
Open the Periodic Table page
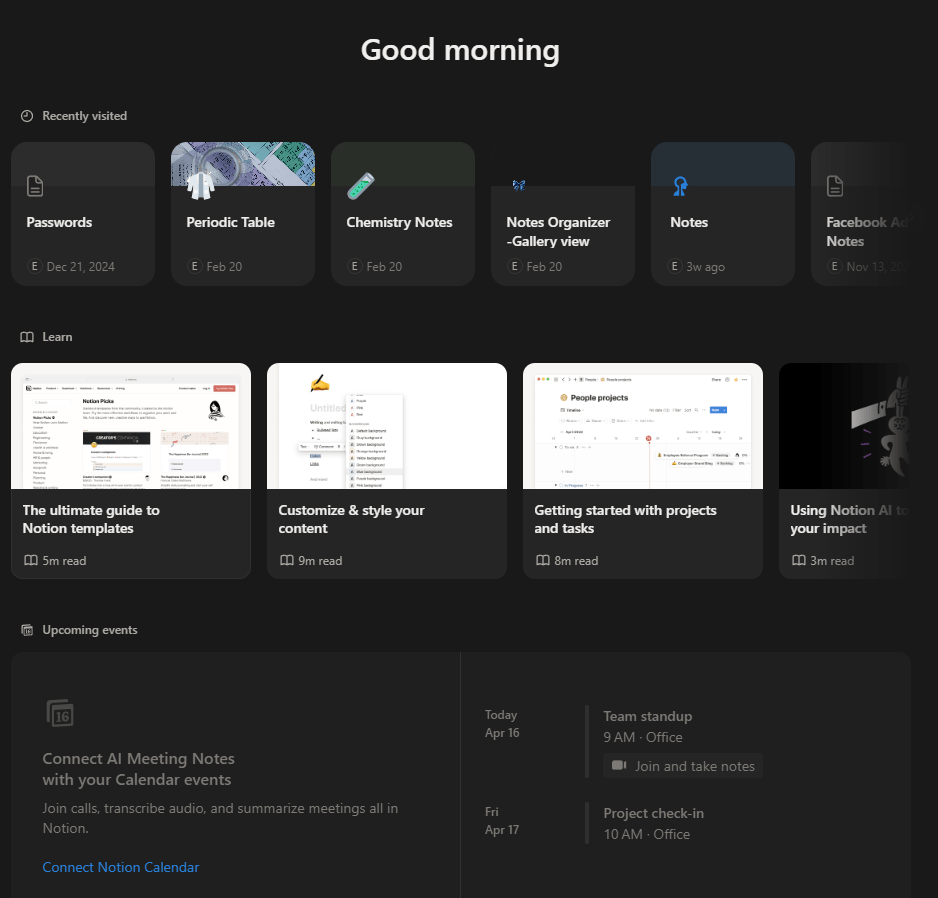click(x=242, y=213)
